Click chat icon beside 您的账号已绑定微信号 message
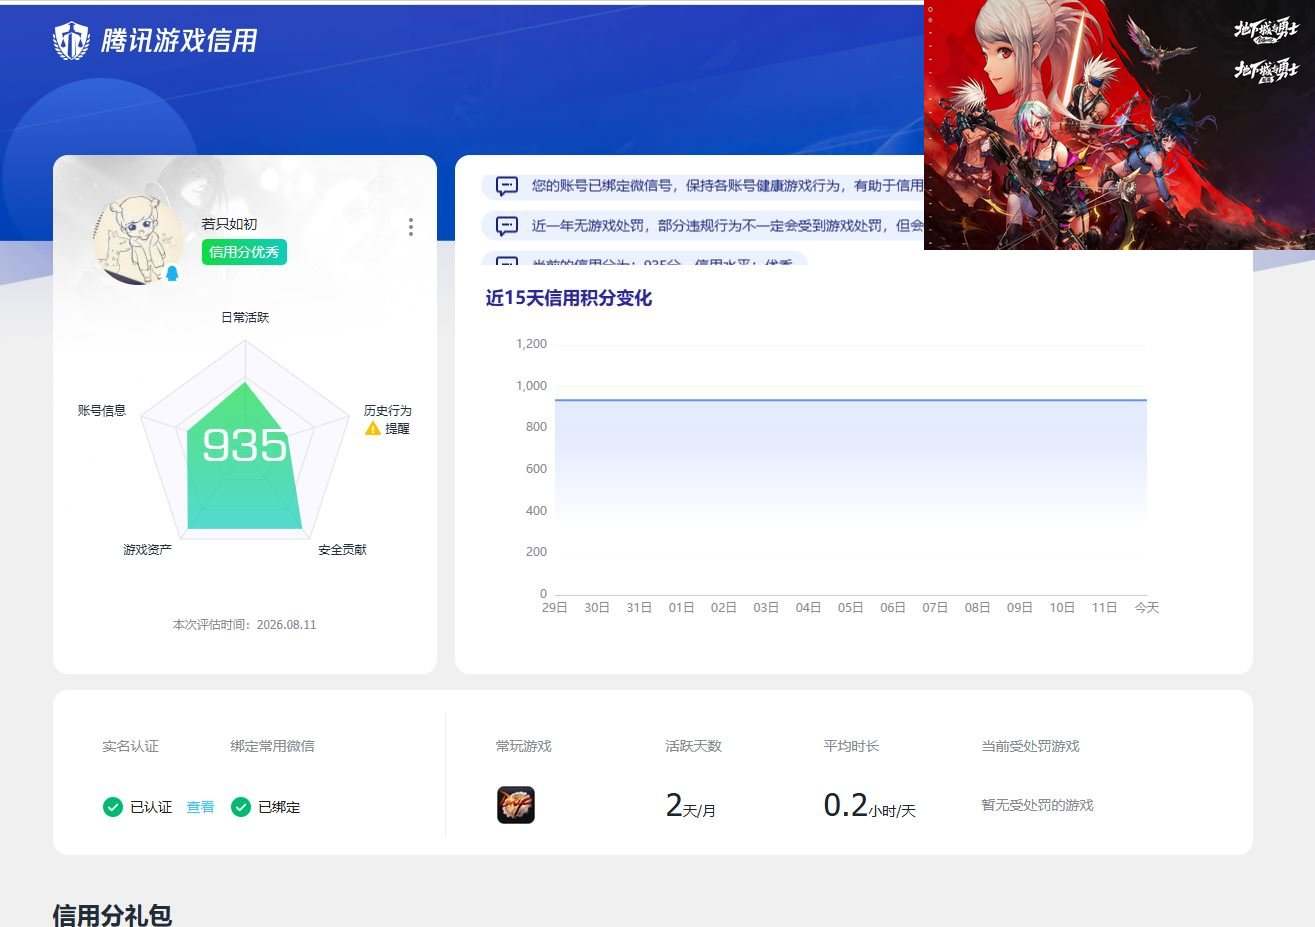This screenshot has height=927, width=1315. 507,186
